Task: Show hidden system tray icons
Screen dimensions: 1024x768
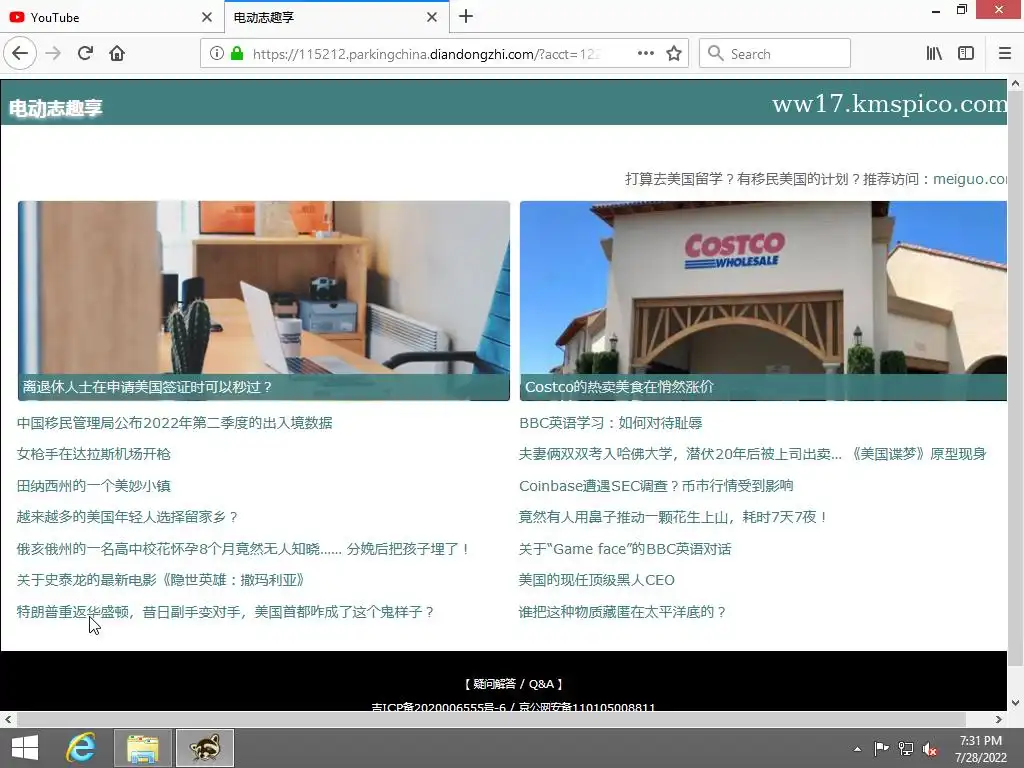Action: [x=857, y=749]
